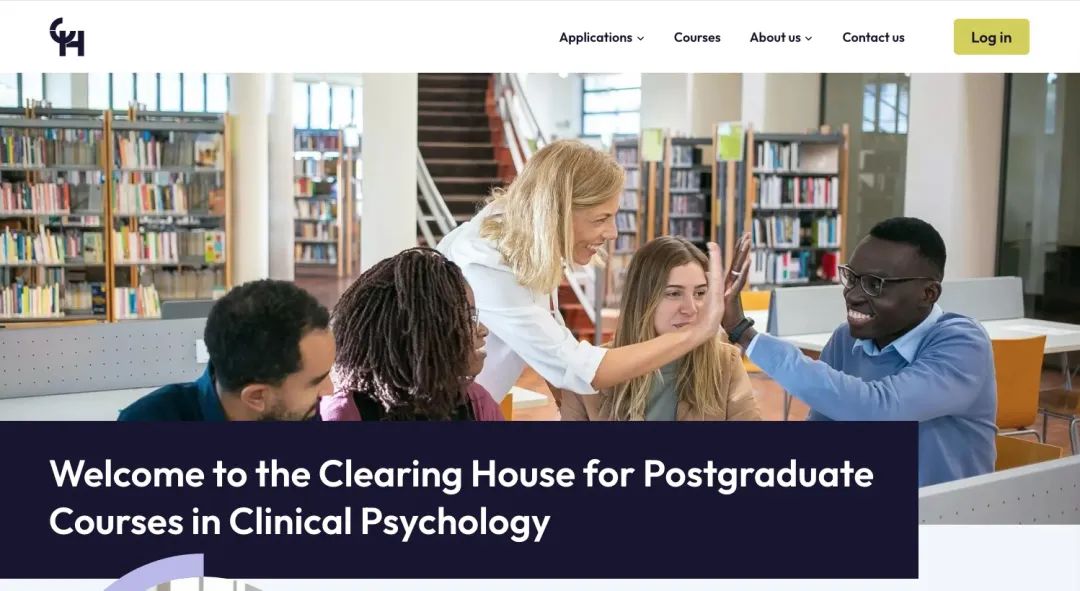Viewport: 1080px width, 591px height.
Task: Click the CH Clearing House logo
Action: (67, 37)
